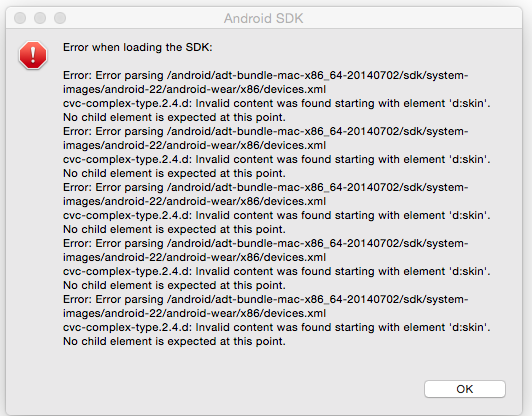Screen dimensions: 532x416
Task: Click the third gray zoom window button
Action: point(60,18)
